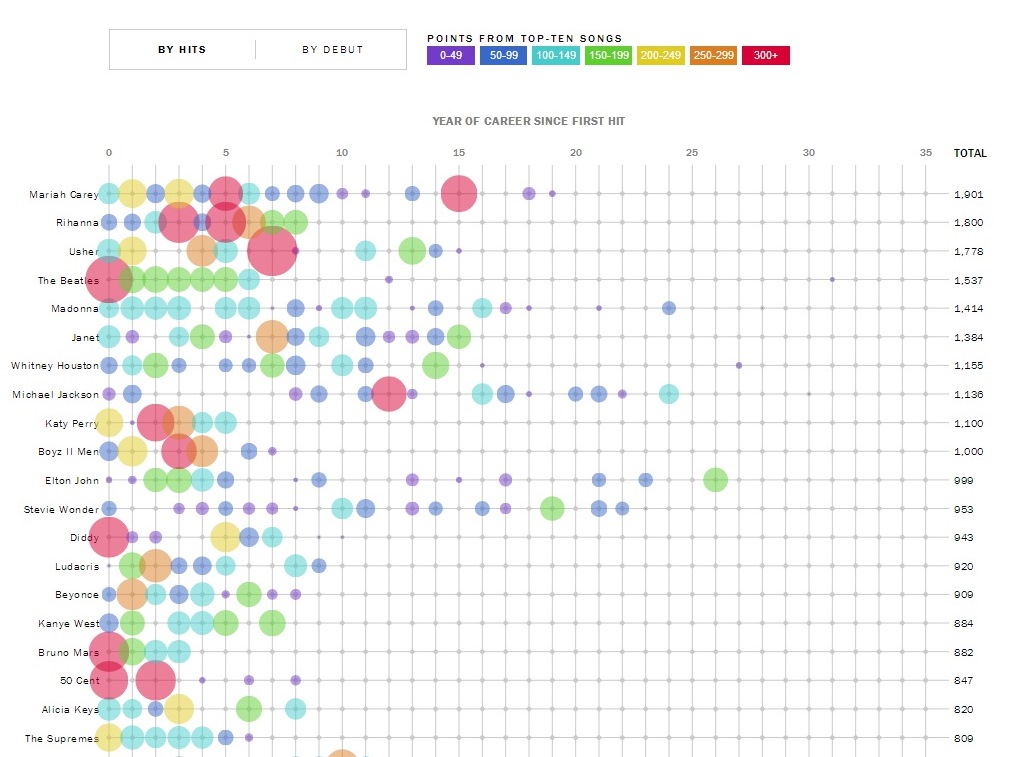Select the red 300+ points legend swatch

(766, 56)
